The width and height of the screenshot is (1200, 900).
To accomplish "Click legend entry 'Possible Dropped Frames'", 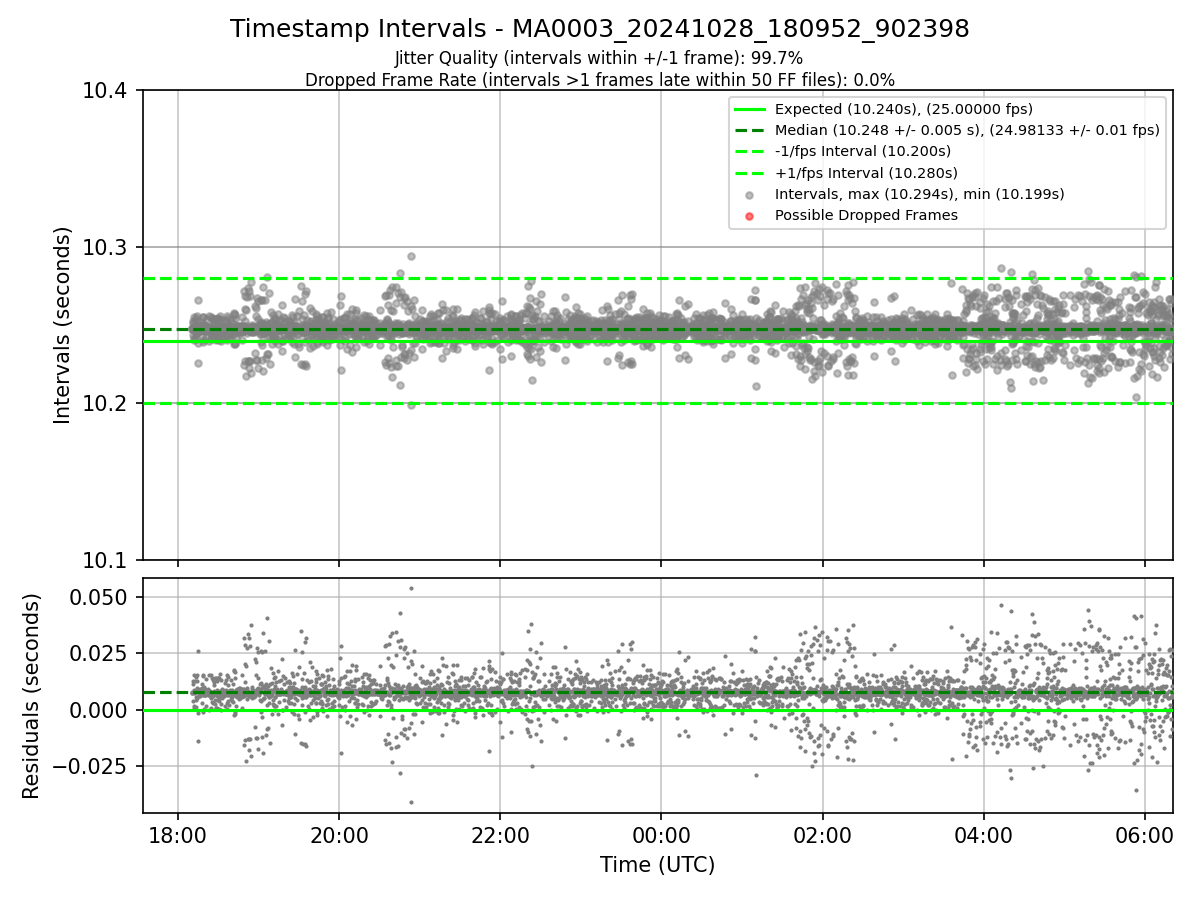I will coord(866,215).
